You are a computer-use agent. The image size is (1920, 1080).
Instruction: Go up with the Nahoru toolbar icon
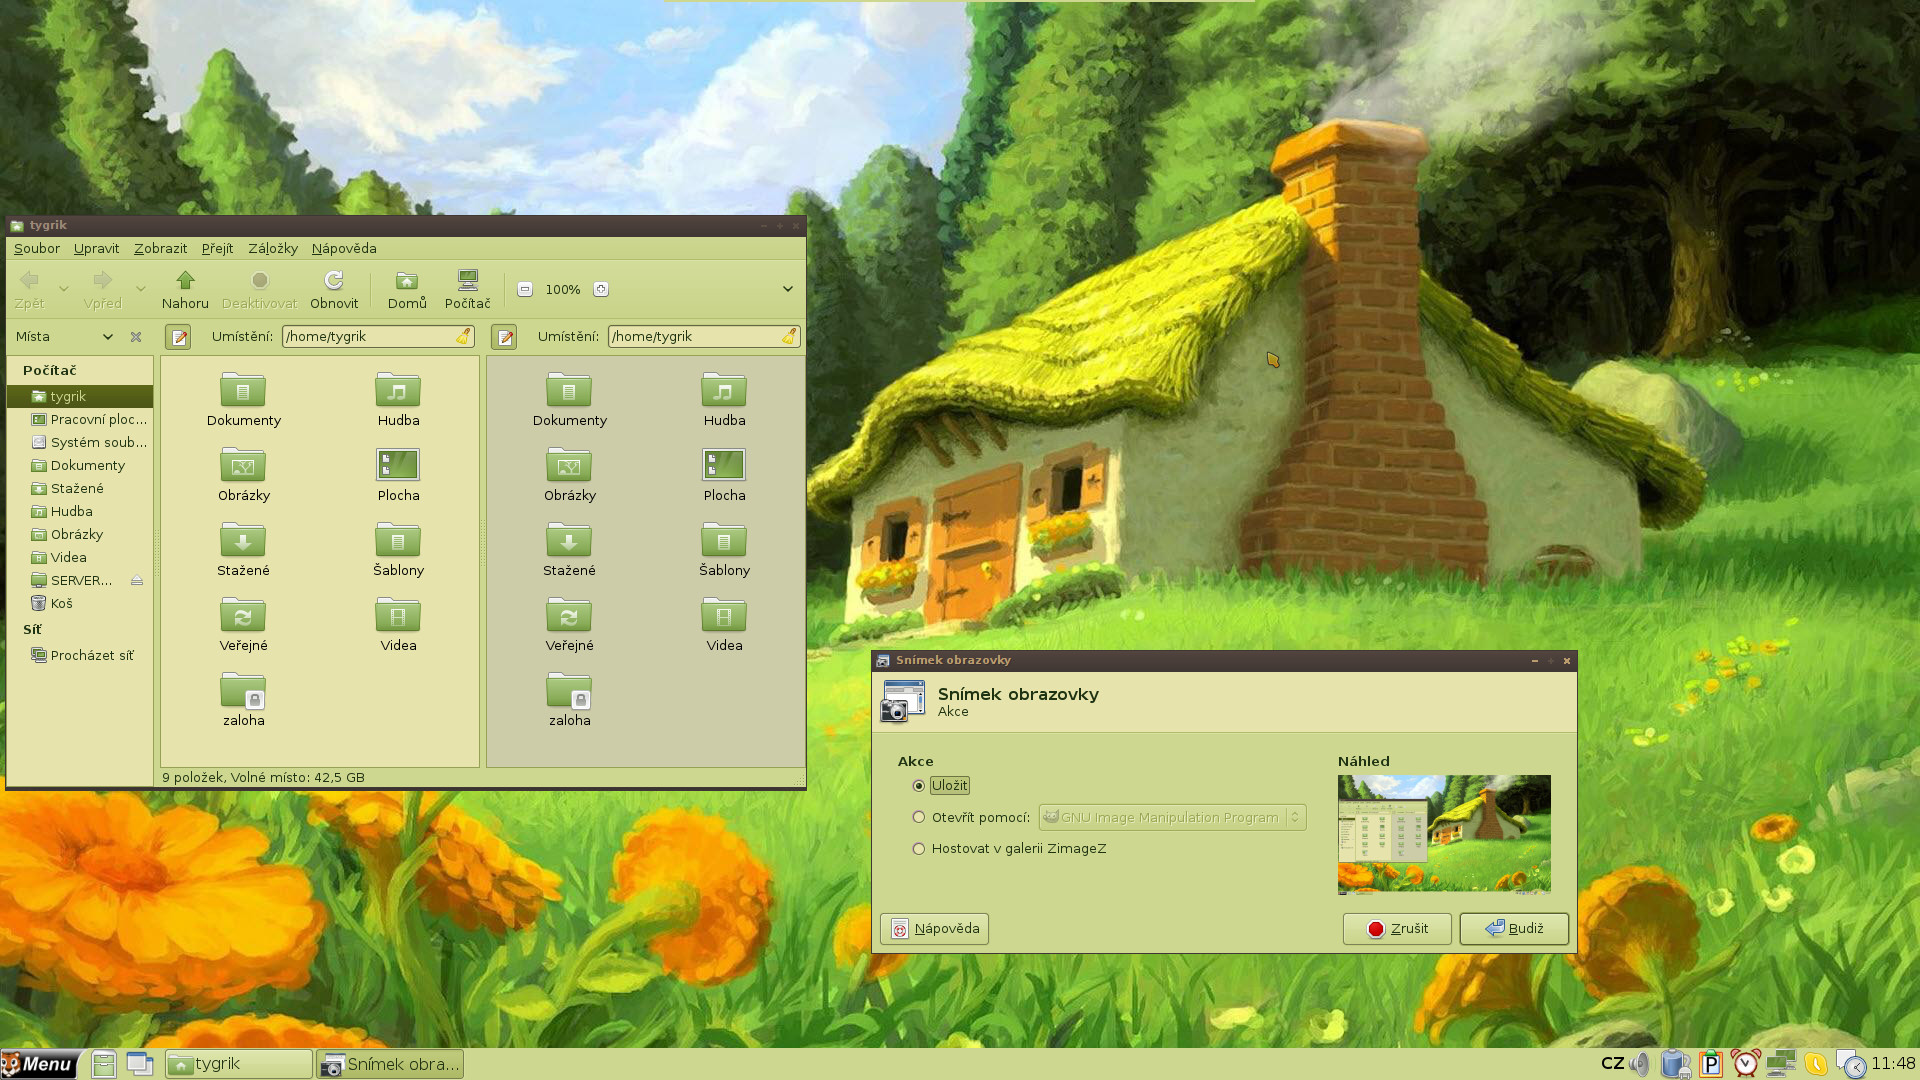click(185, 289)
